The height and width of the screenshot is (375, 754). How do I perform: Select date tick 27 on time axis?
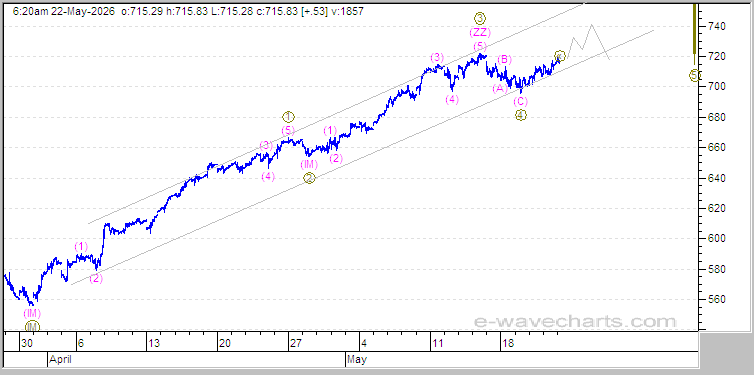point(296,344)
